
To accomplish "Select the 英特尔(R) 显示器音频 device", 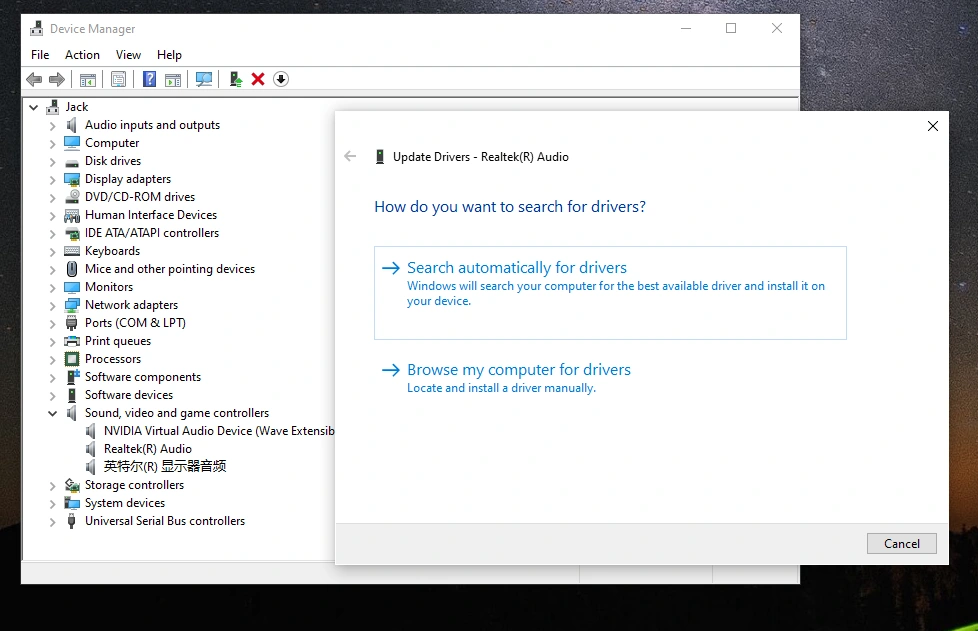I will (x=165, y=466).
